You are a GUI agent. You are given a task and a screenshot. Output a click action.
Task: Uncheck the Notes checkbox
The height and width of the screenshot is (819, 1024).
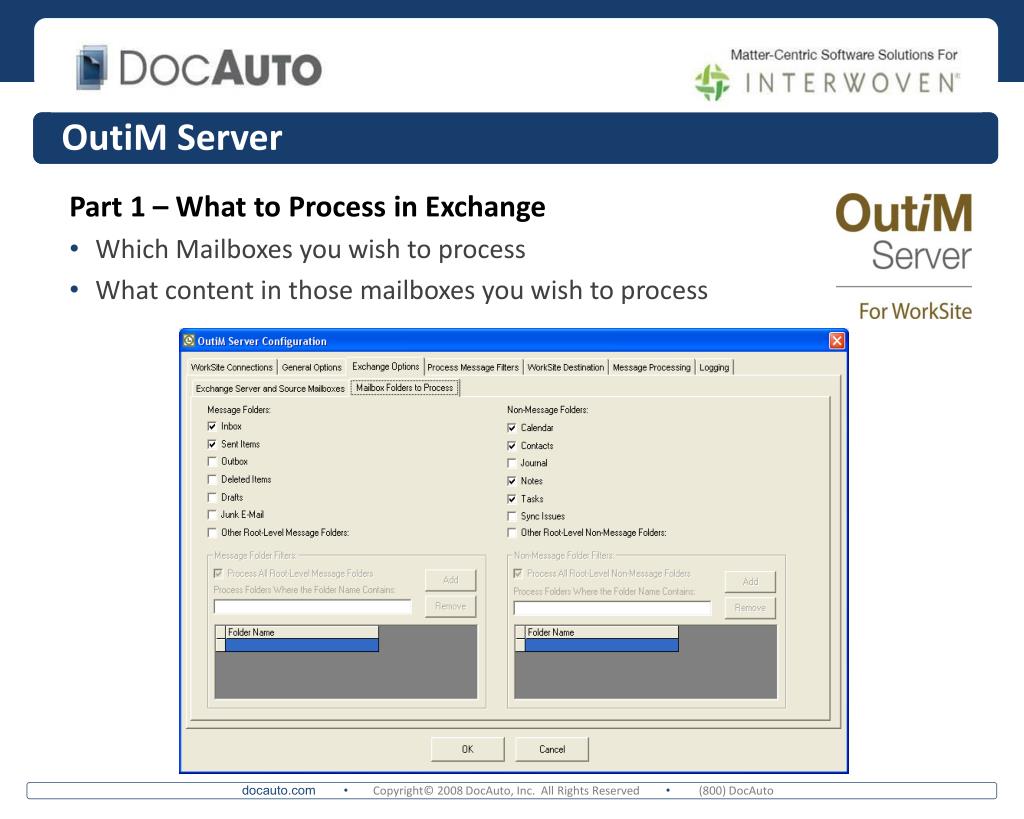pyautogui.click(x=511, y=481)
